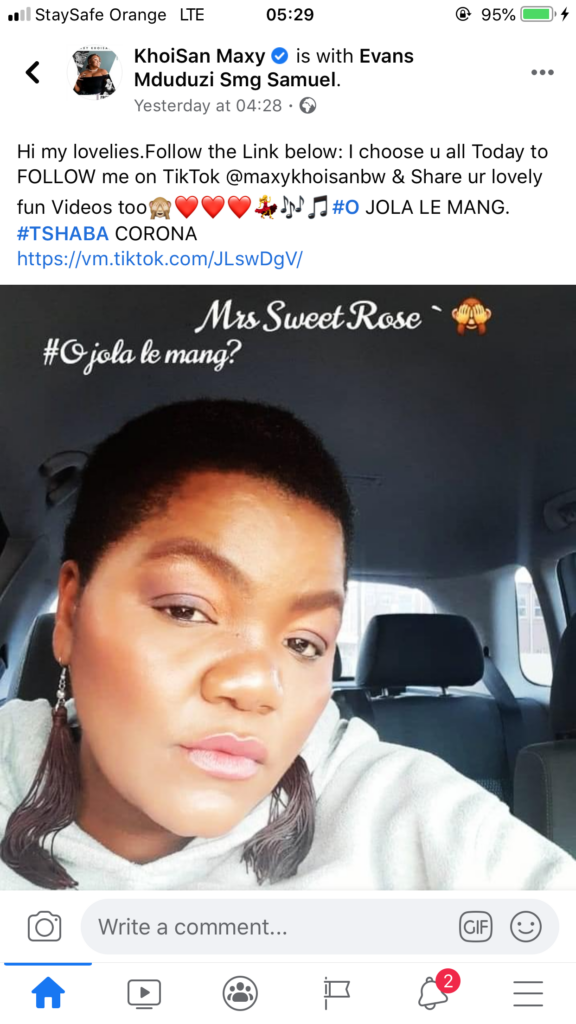Open the selfie photo in the post
576x1024 pixels.
click(288, 587)
